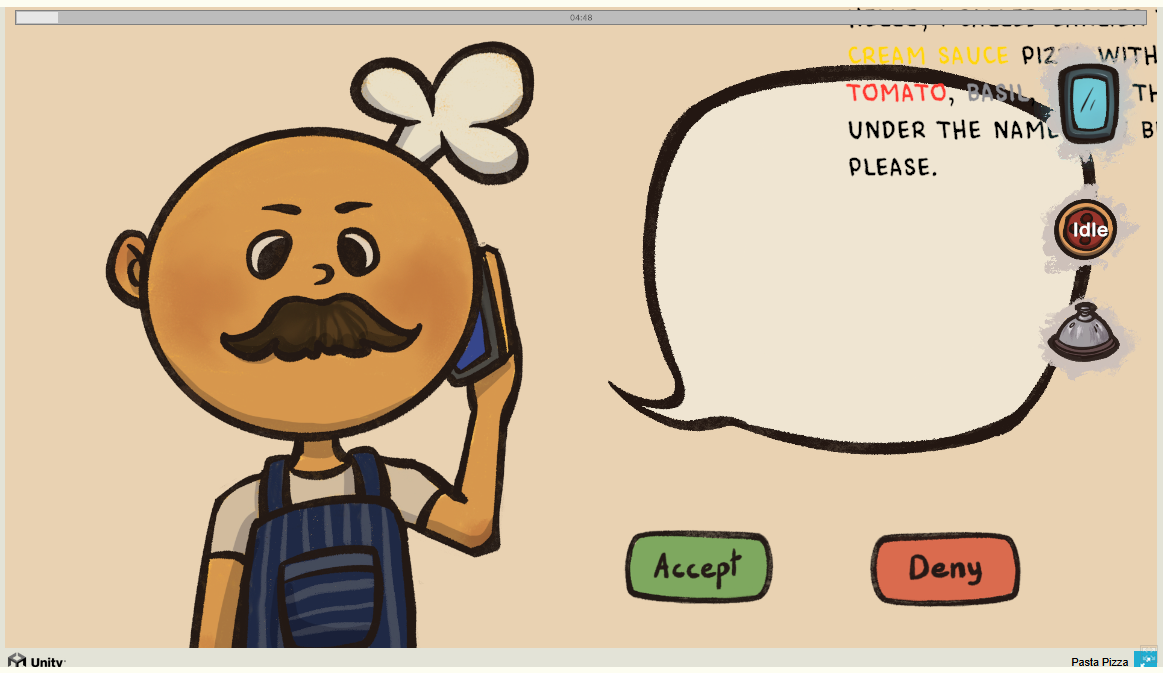The height and width of the screenshot is (673, 1163).
Task: Deny the pizza order
Action: point(945,568)
